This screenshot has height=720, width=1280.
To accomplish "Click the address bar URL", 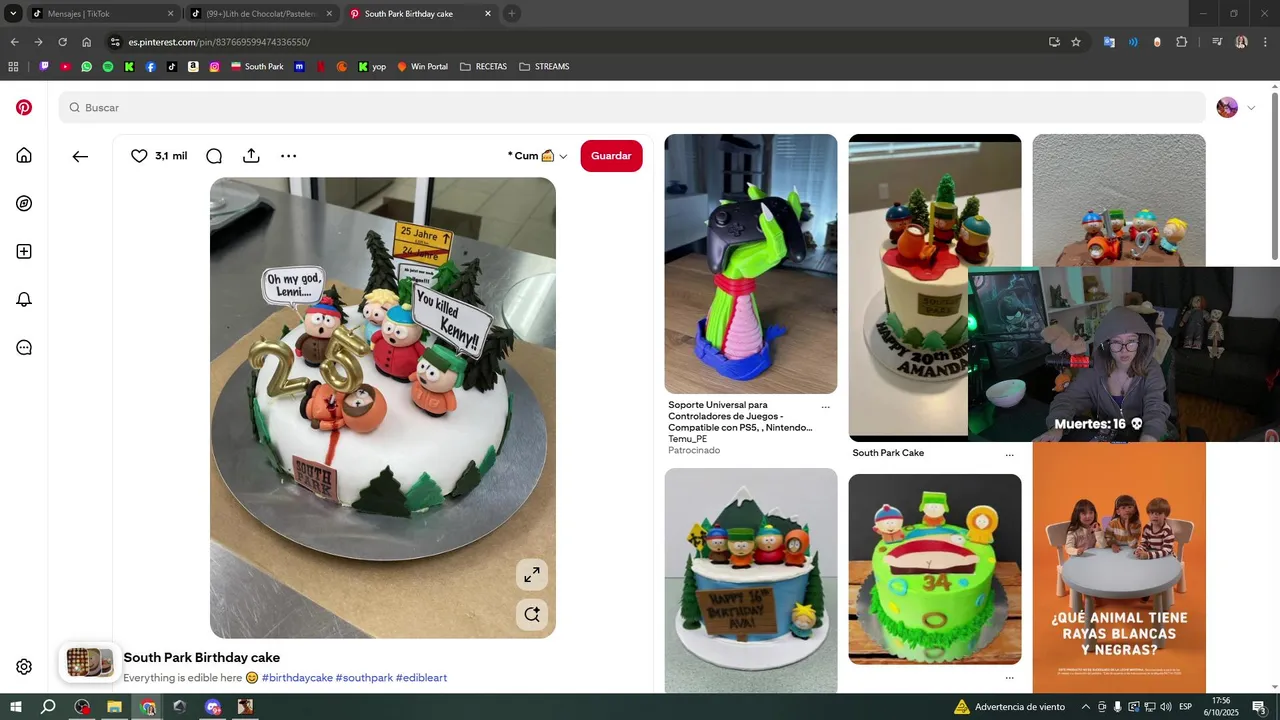I will pos(219,42).
